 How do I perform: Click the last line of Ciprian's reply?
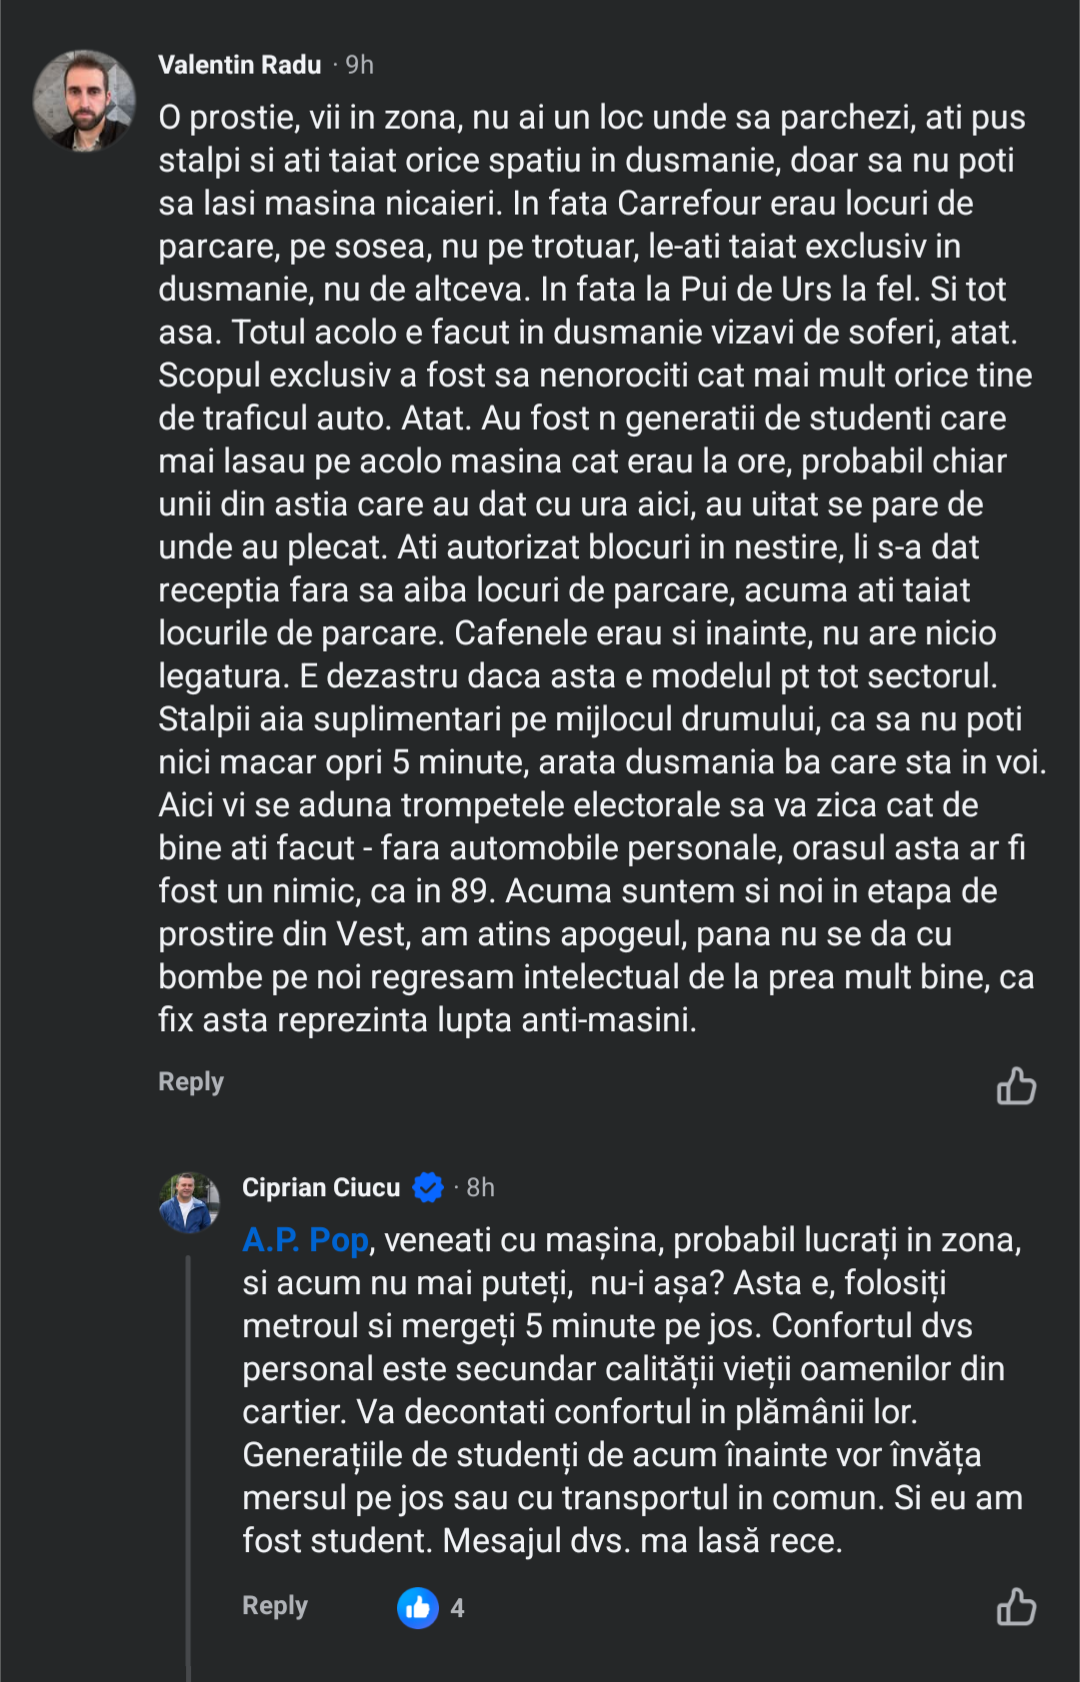point(542,1541)
